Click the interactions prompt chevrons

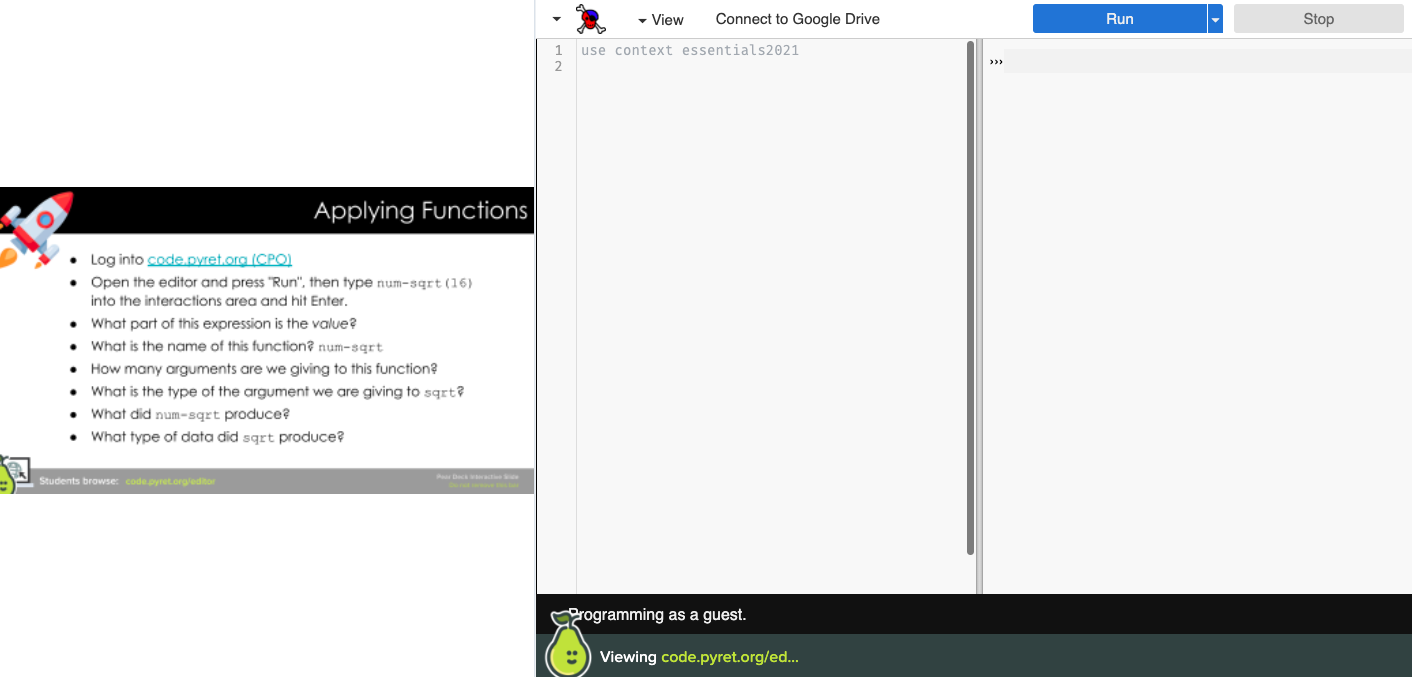click(x=996, y=61)
